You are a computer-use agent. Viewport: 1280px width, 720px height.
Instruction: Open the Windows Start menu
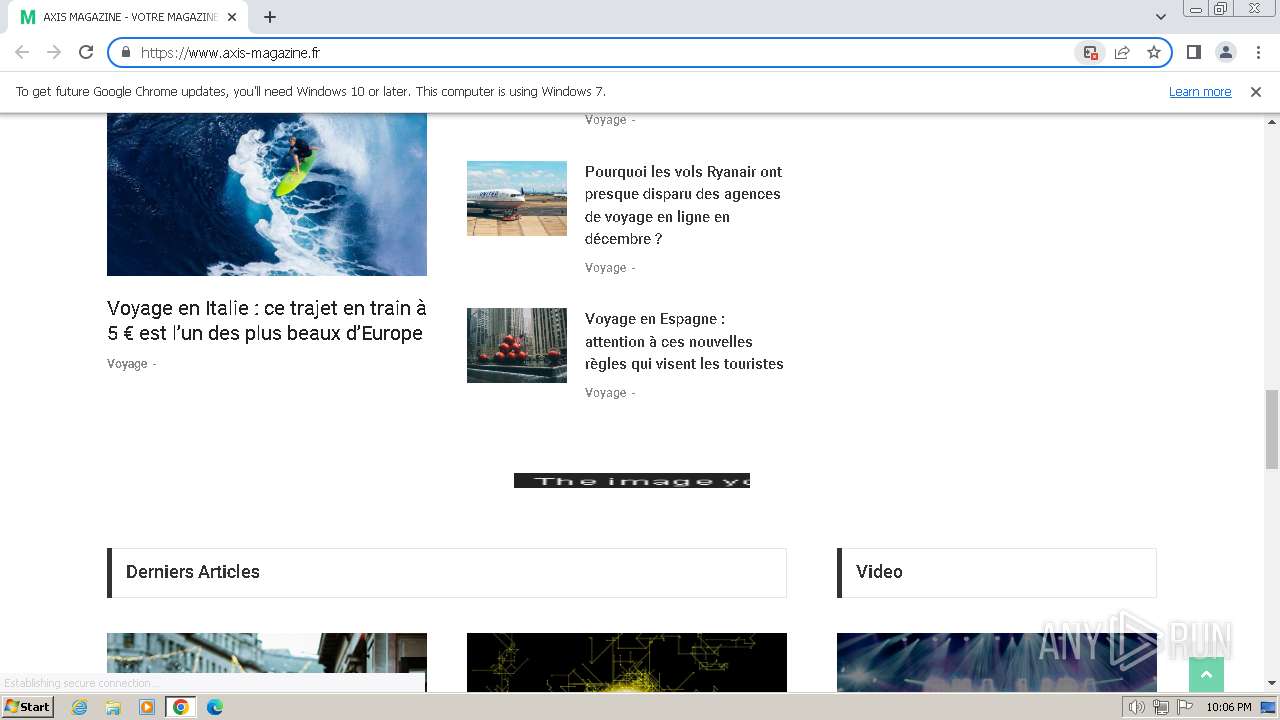point(28,707)
